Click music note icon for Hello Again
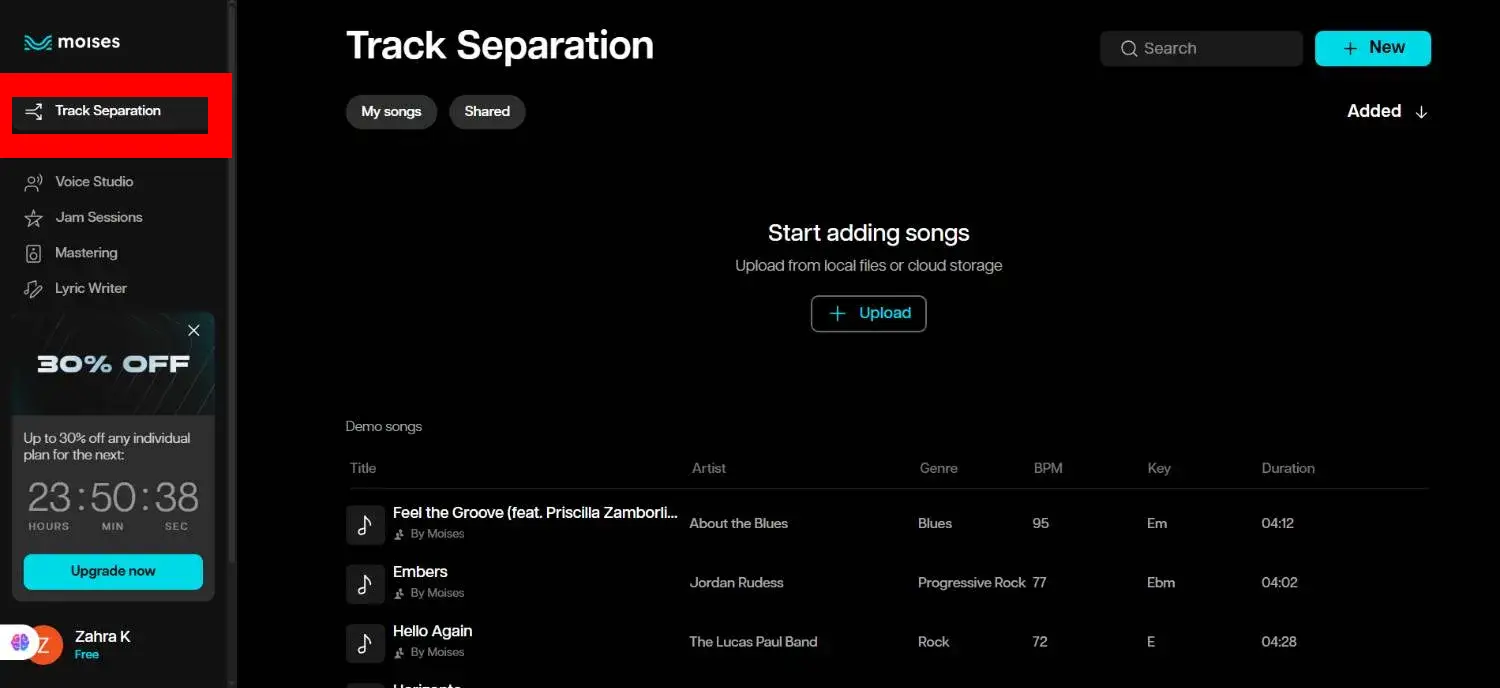Screen dimensions: 1500x688 365,643
